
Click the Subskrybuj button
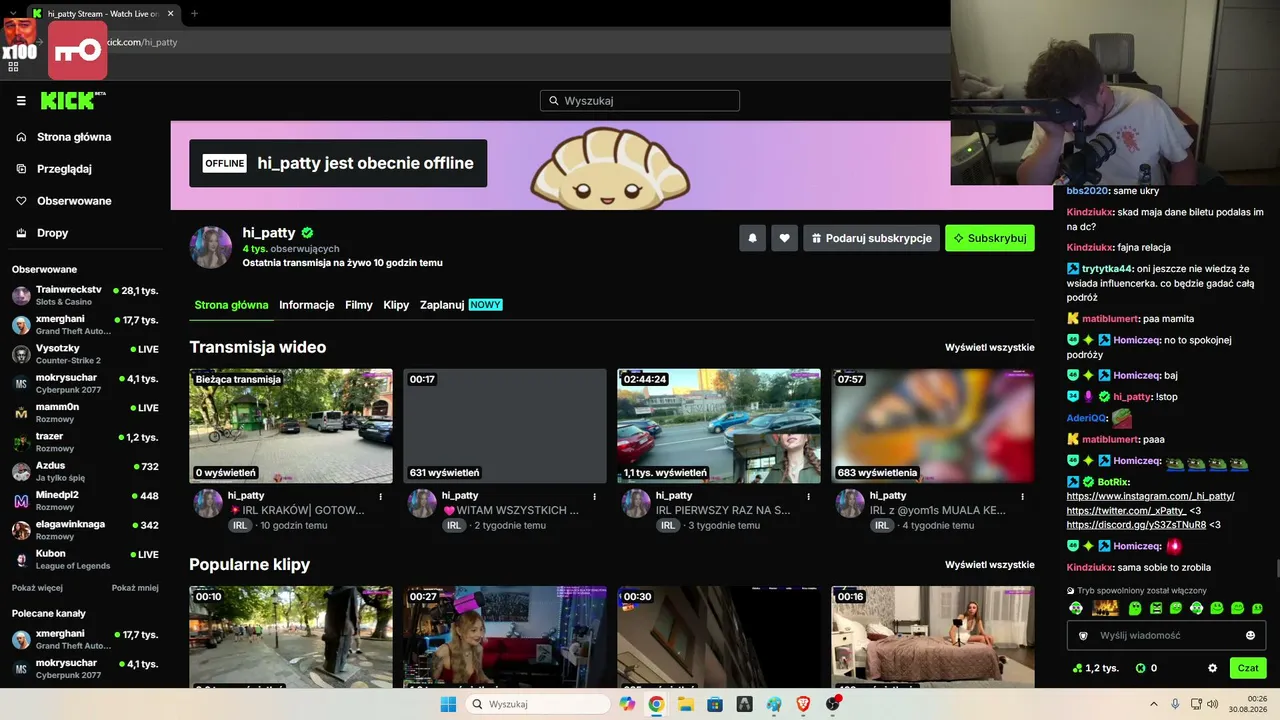pyautogui.click(x=990, y=238)
